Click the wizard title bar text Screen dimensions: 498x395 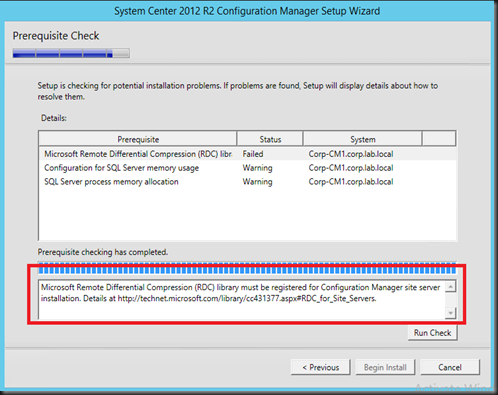[247, 11]
